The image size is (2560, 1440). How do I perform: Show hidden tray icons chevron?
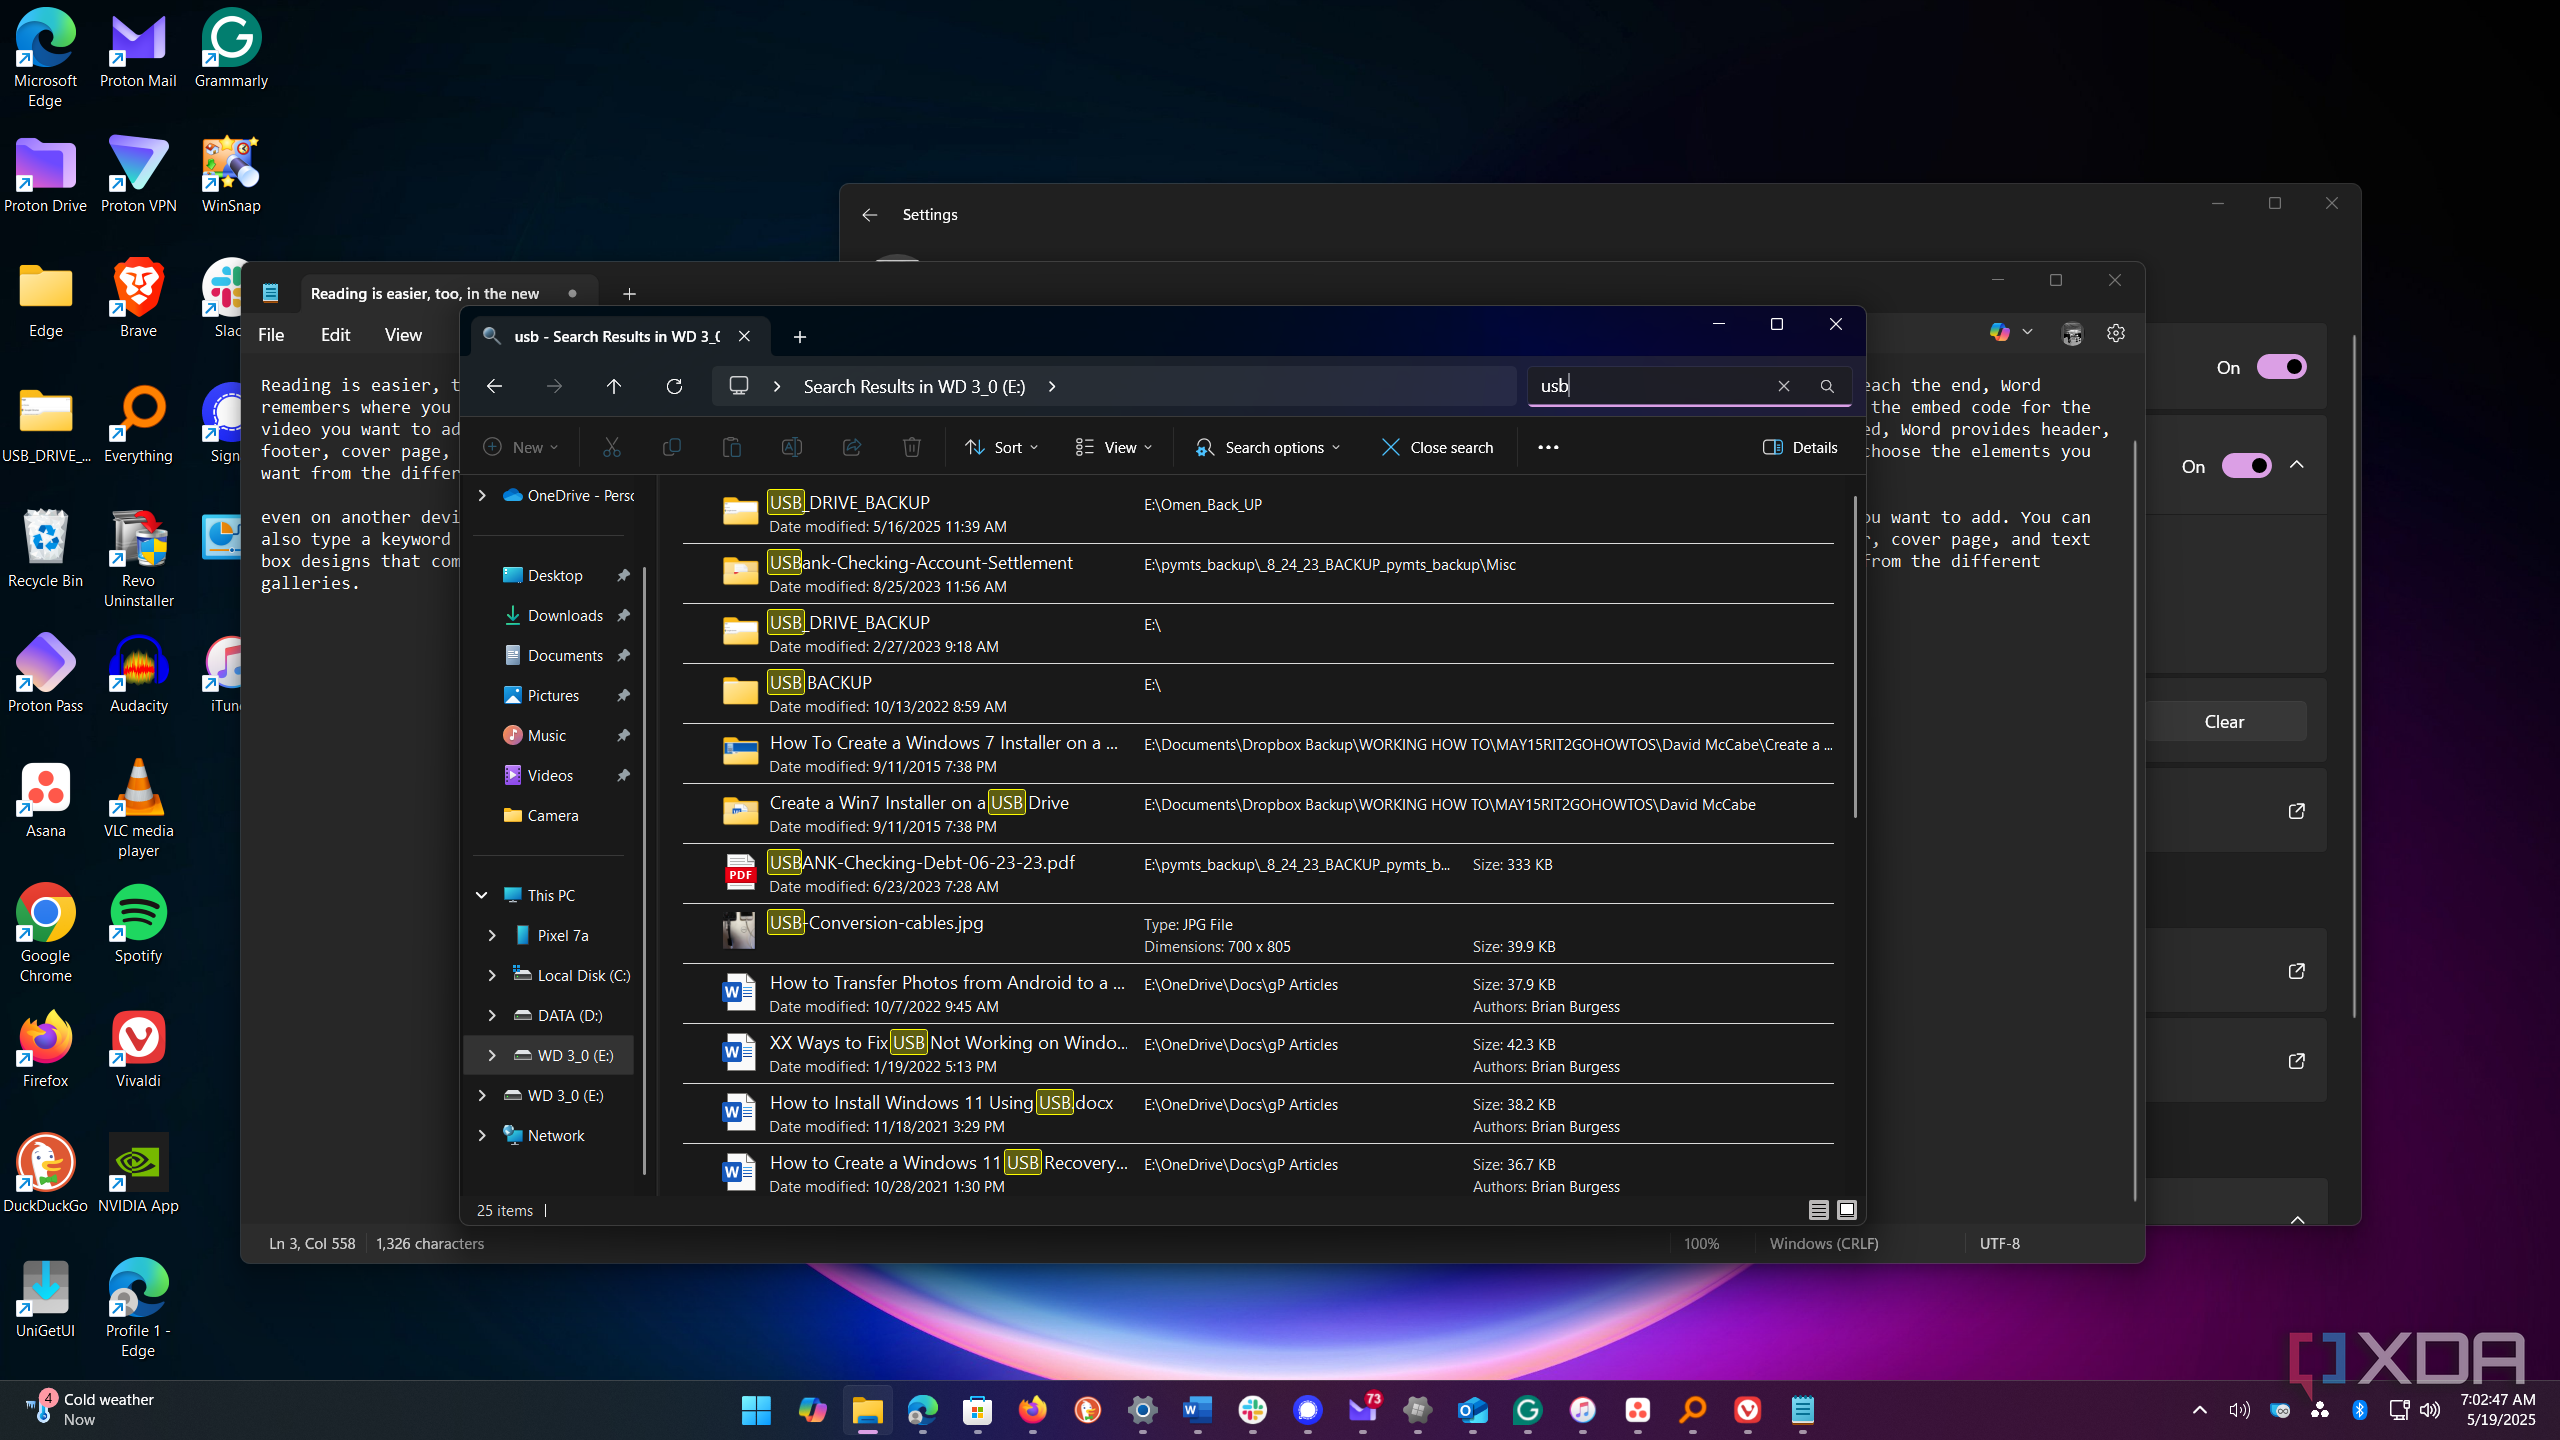2200,1410
